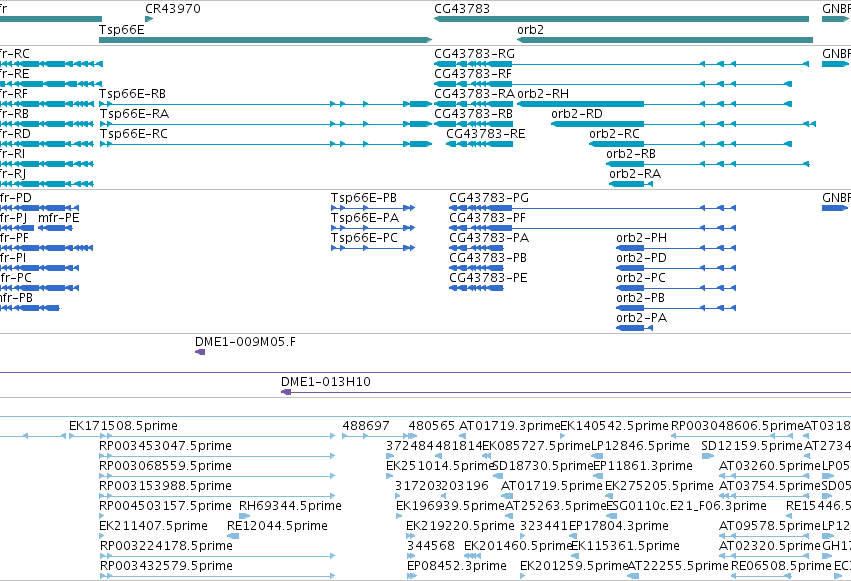
Task: Select the CG43783-RF transcript
Action: tap(613, 84)
